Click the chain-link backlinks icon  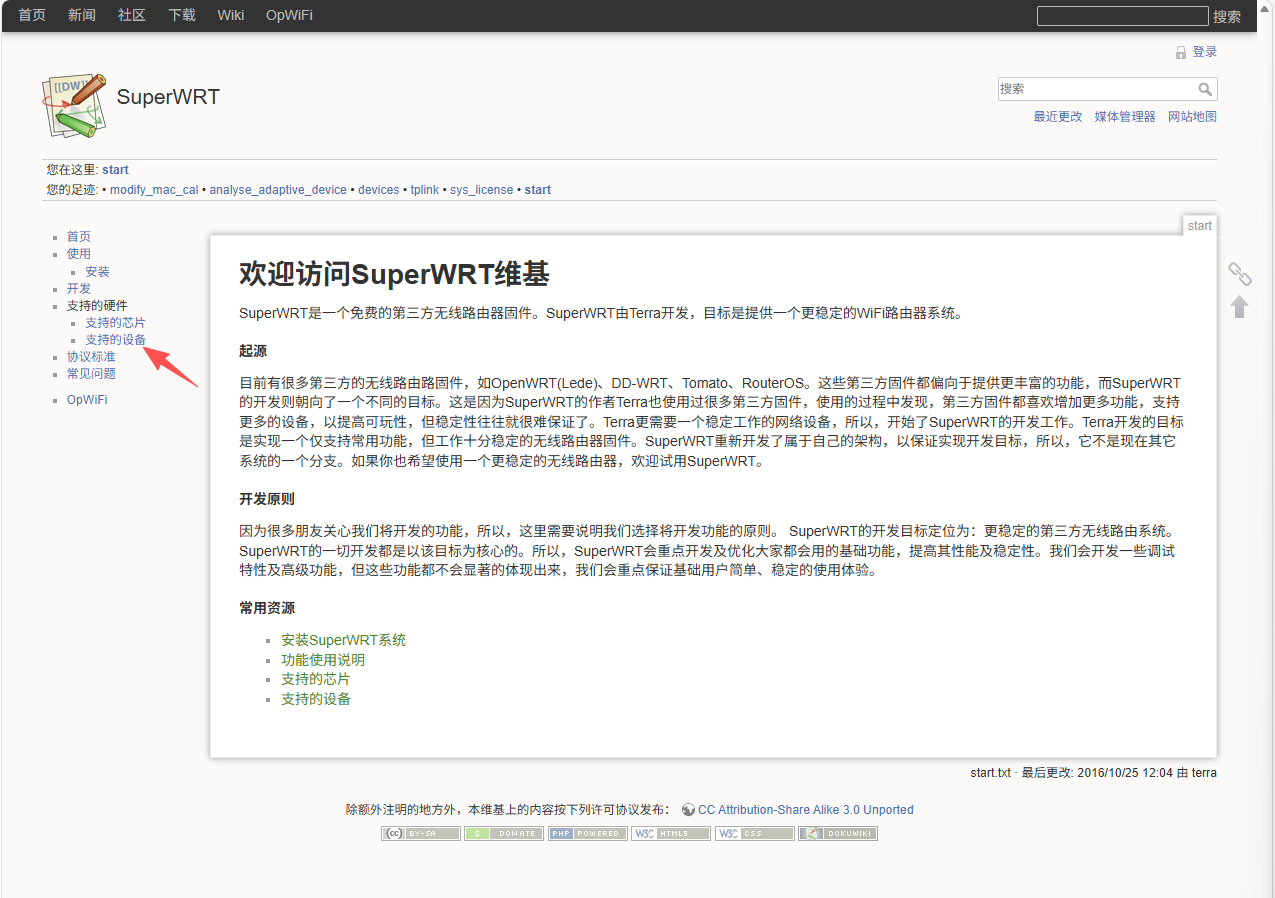click(1240, 273)
